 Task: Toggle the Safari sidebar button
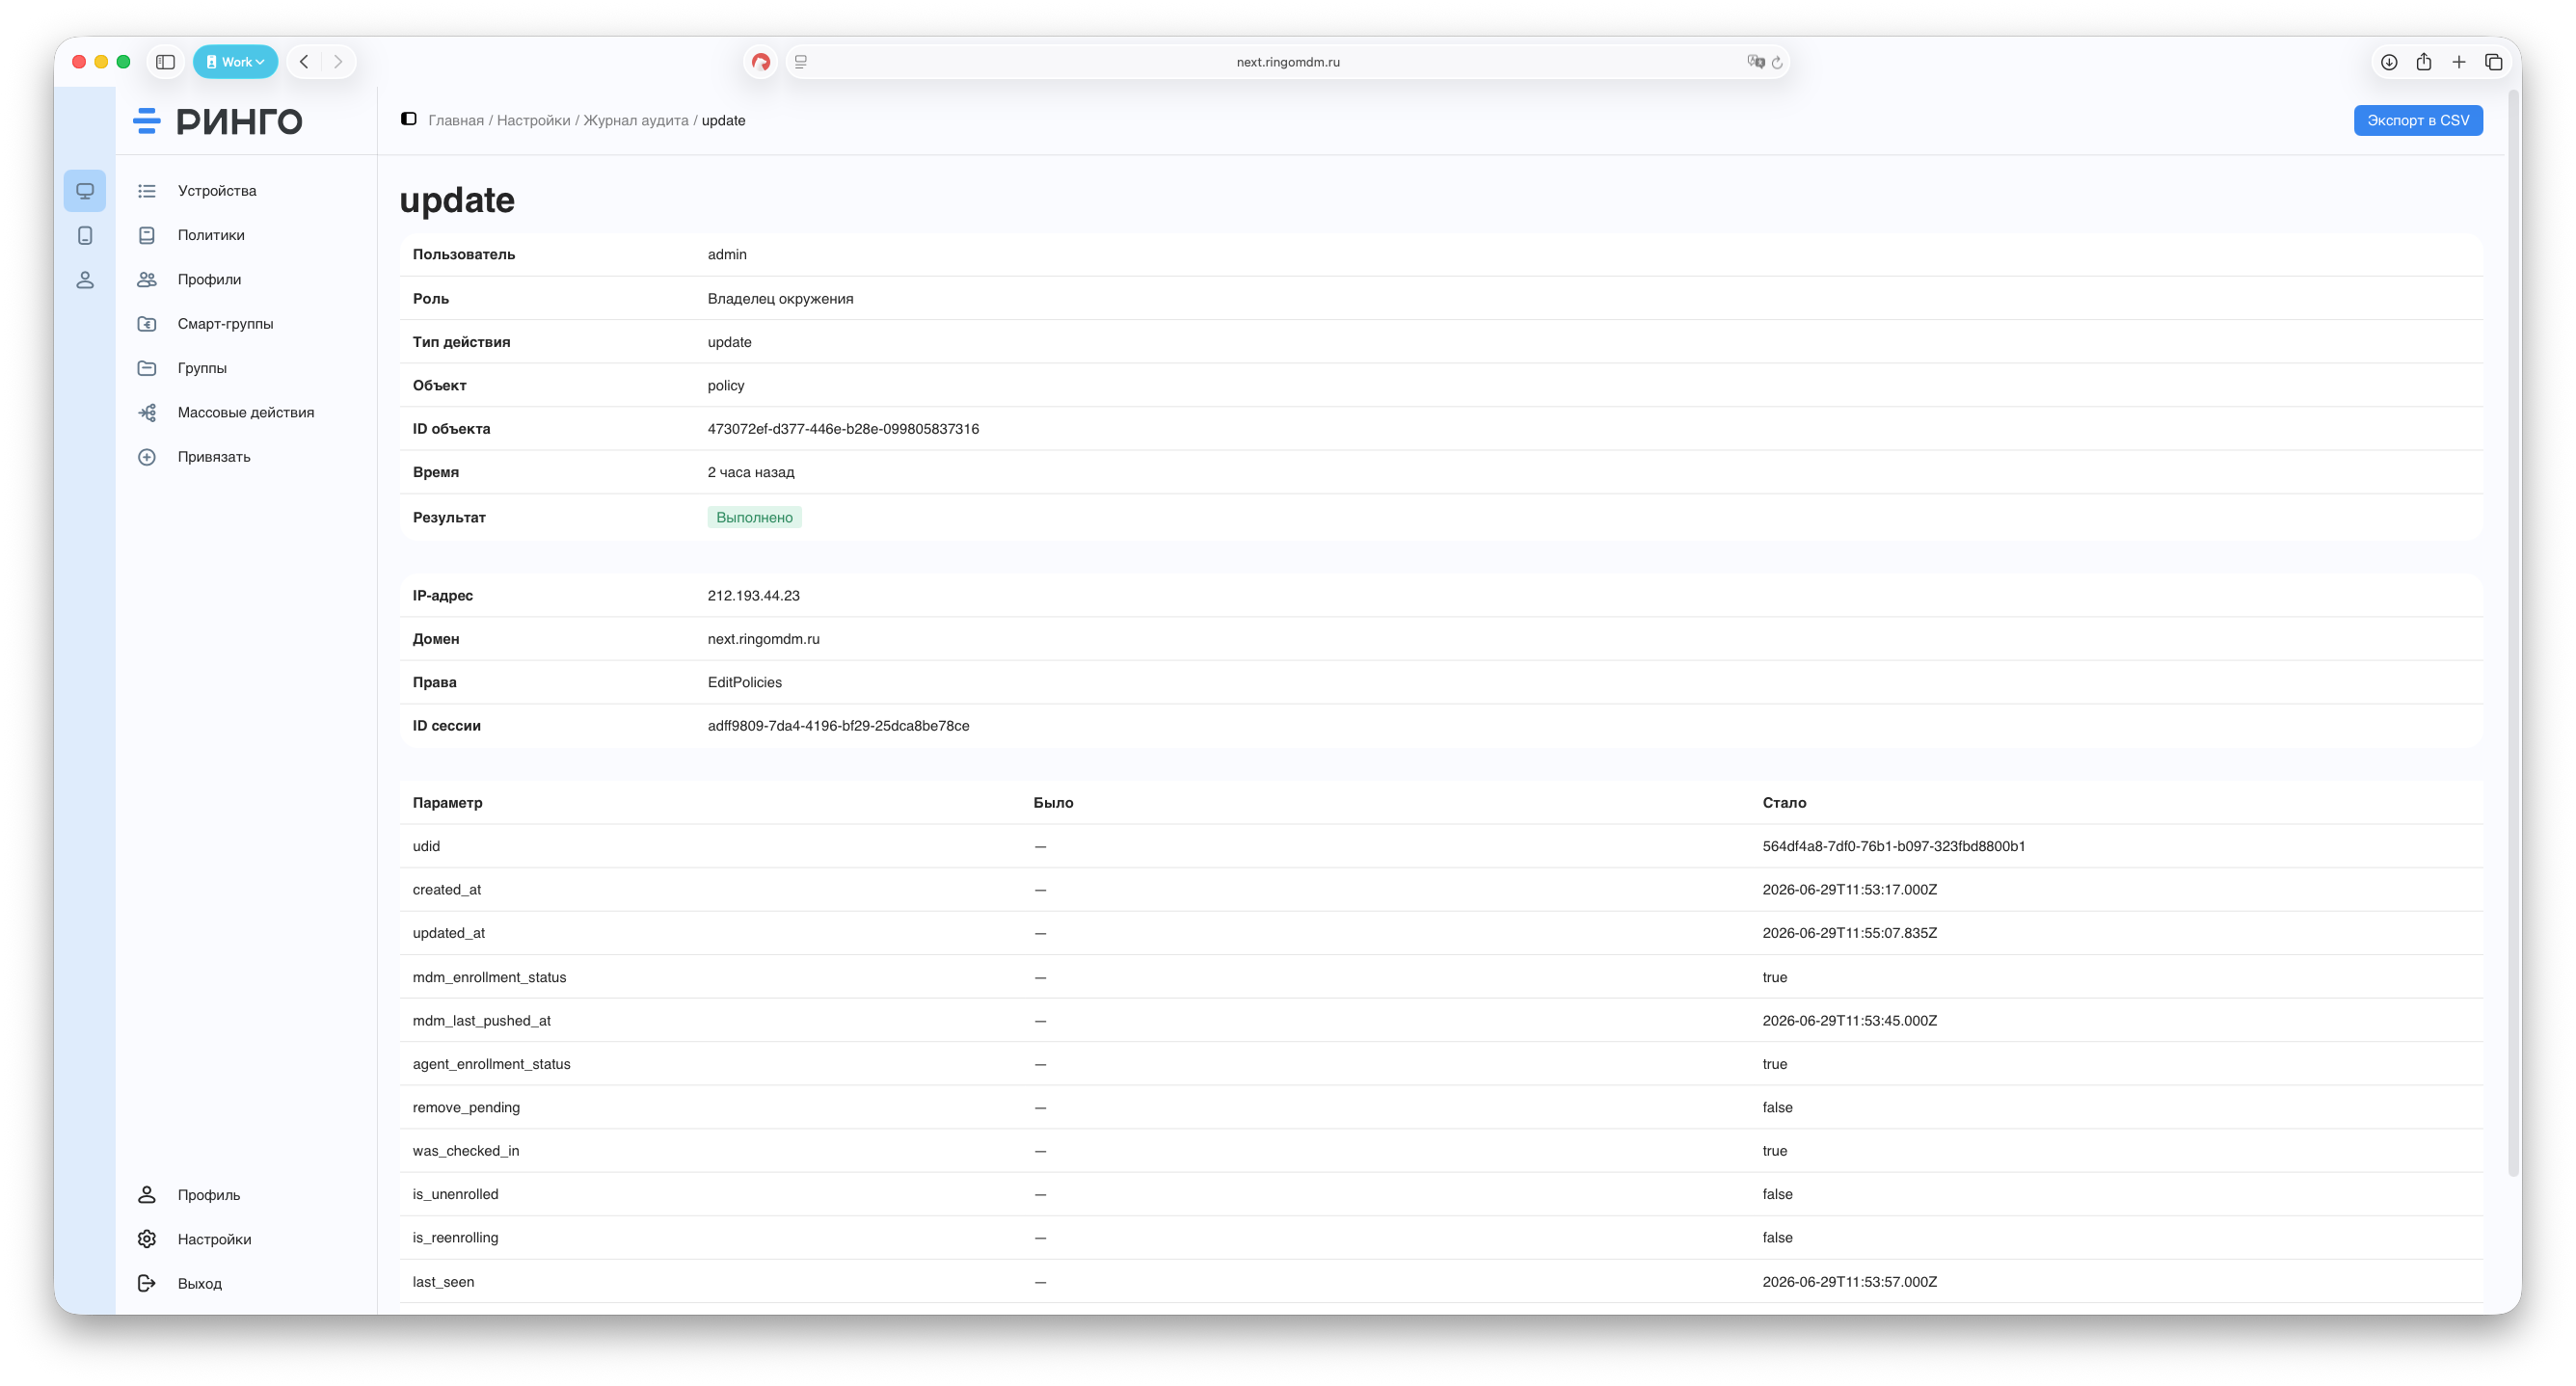166,62
